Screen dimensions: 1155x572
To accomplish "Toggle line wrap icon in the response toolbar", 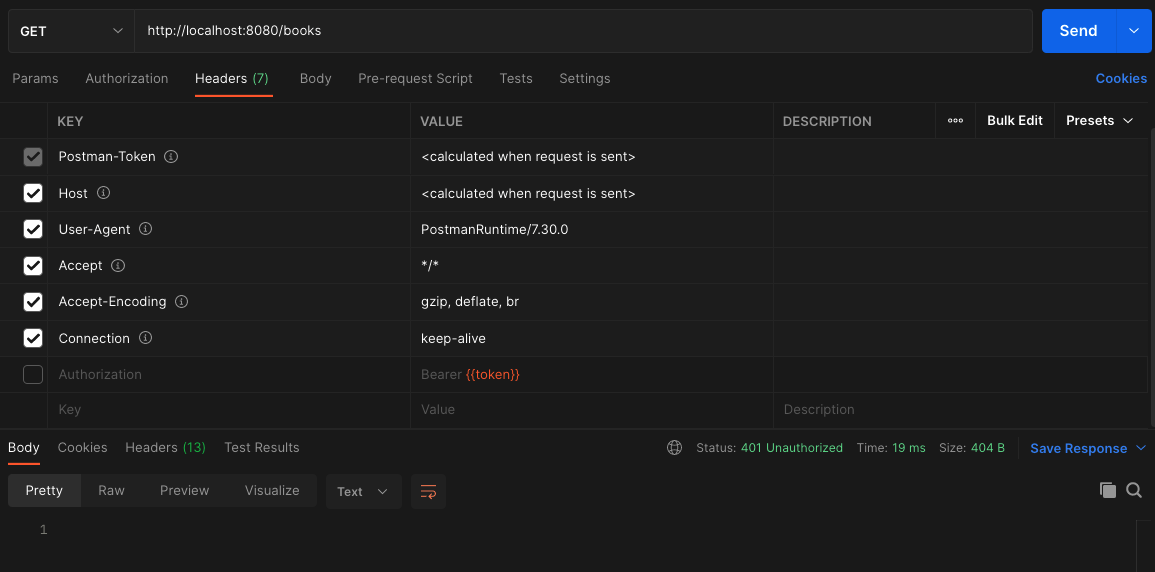I will coord(428,491).
